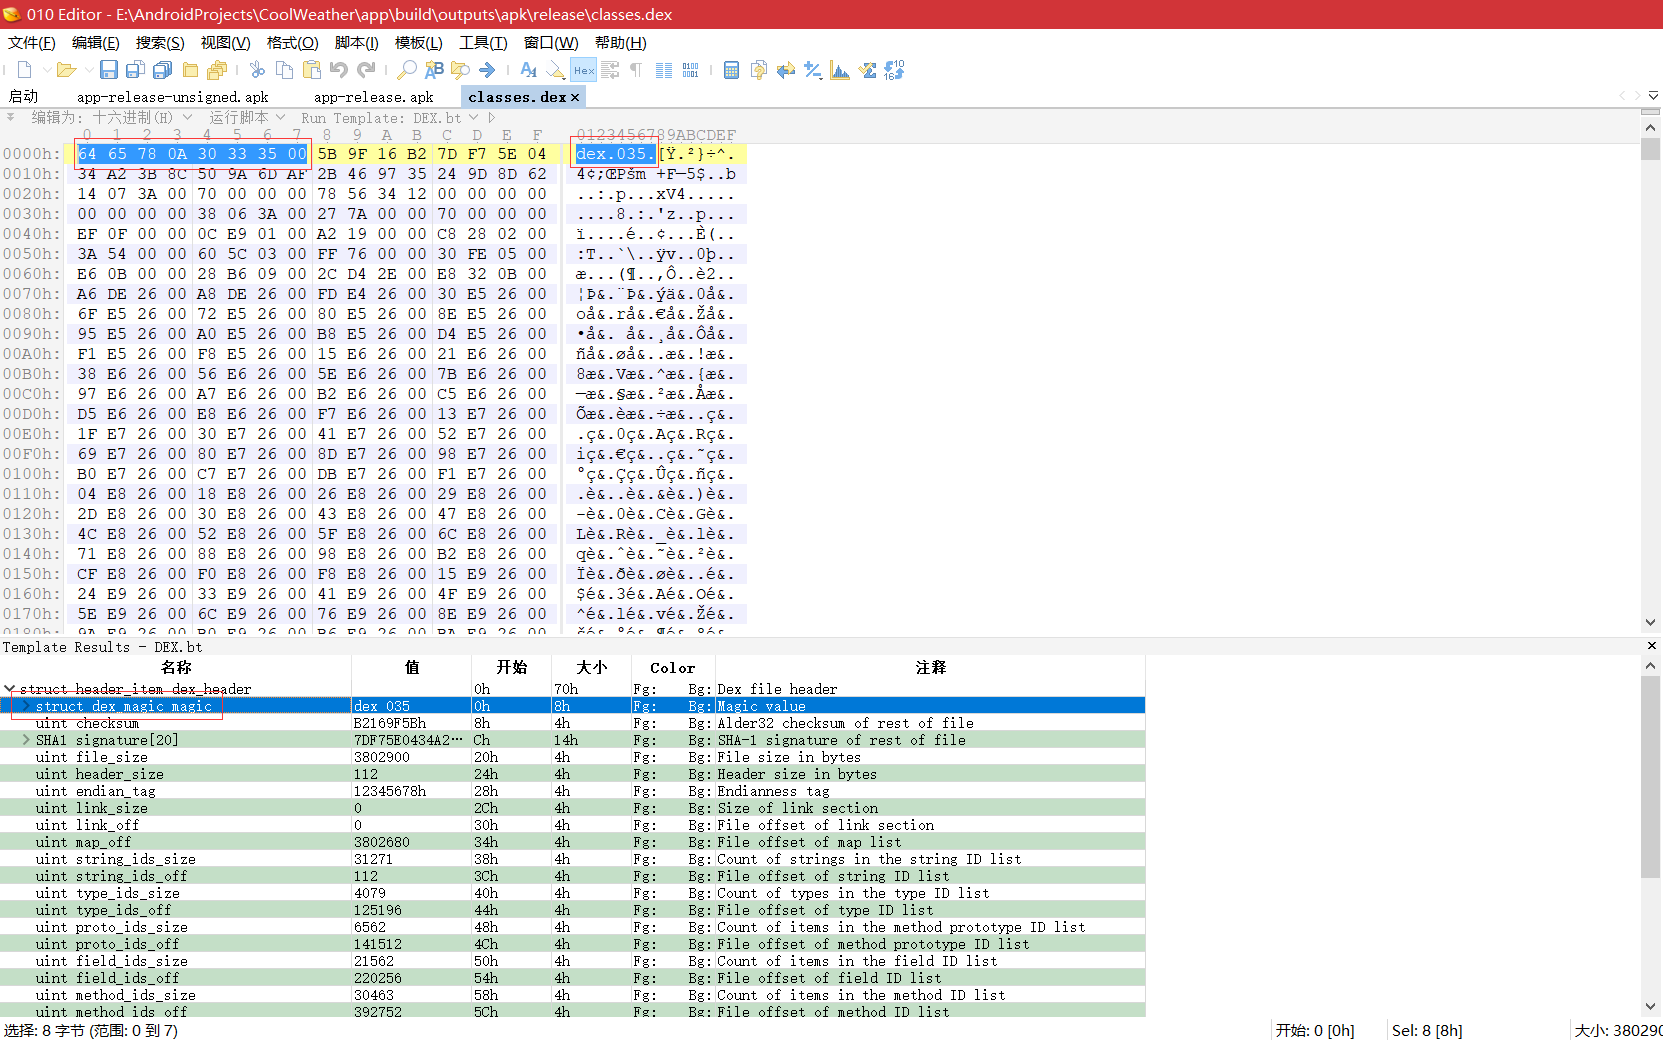Select the uint file_size row
Image resolution: width=1663 pixels, height=1042 pixels.
(x=572, y=757)
